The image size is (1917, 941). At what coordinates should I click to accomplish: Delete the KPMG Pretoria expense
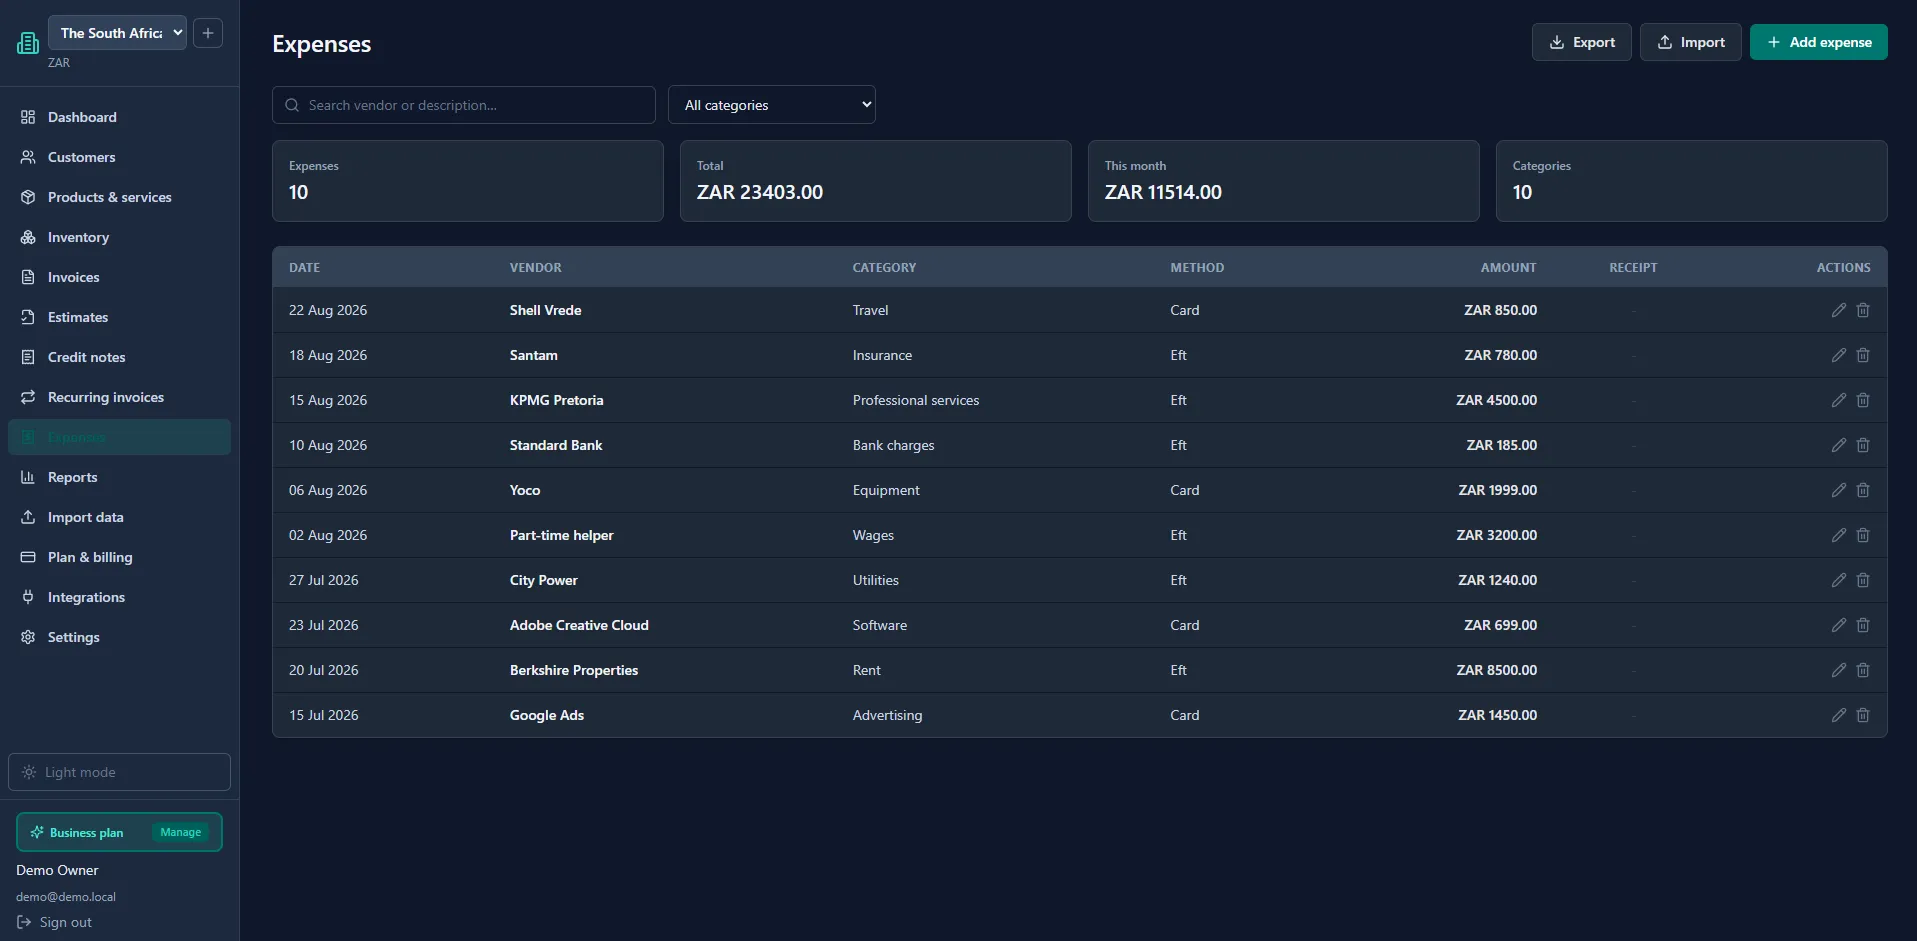pyautogui.click(x=1863, y=400)
